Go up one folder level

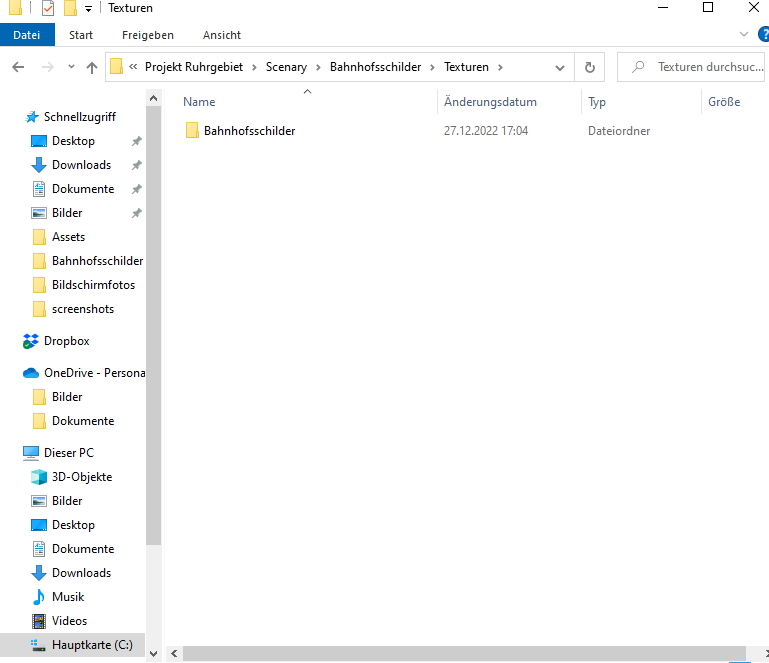click(92, 67)
